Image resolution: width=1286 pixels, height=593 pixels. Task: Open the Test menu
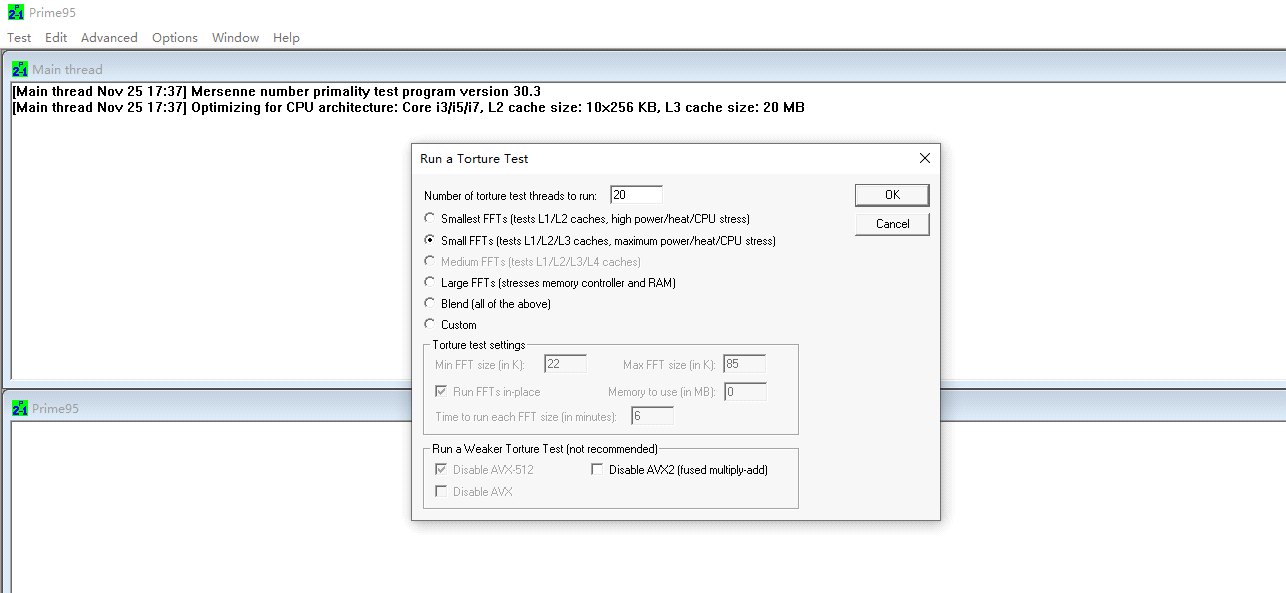click(19, 37)
